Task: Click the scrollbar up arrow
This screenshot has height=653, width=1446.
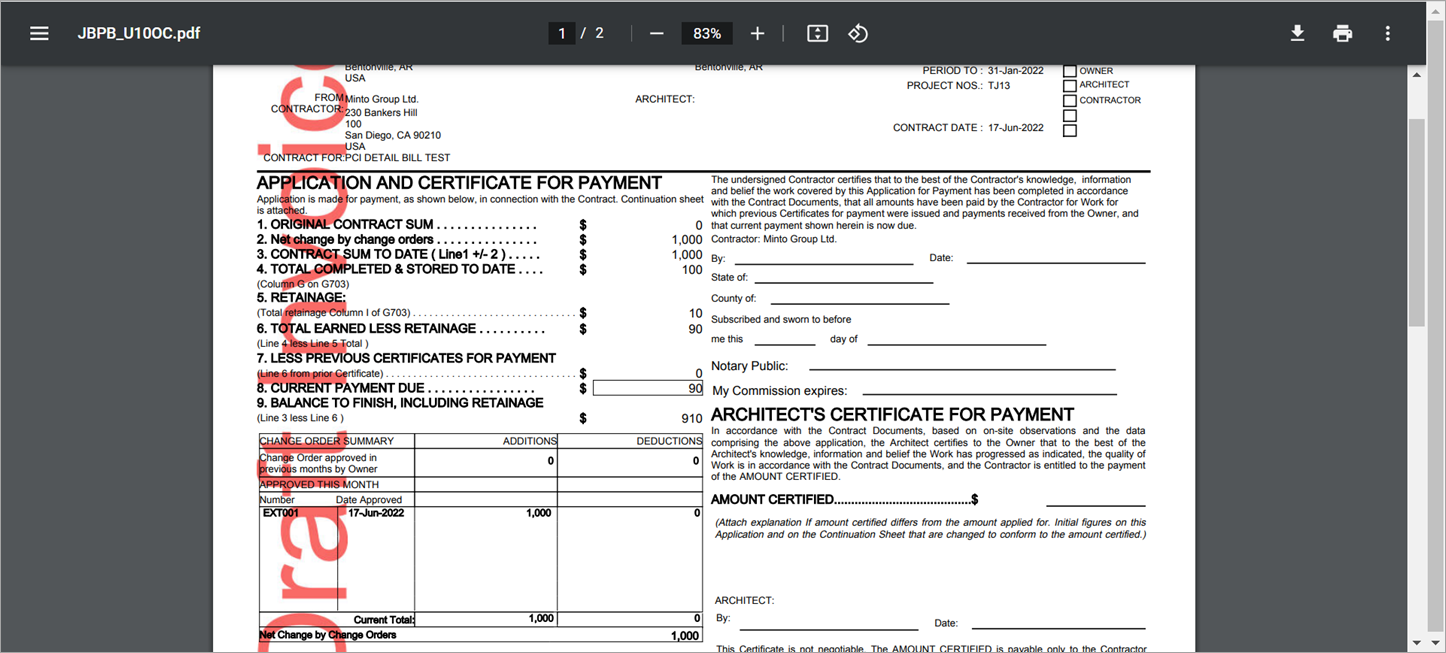Action: 1417,75
